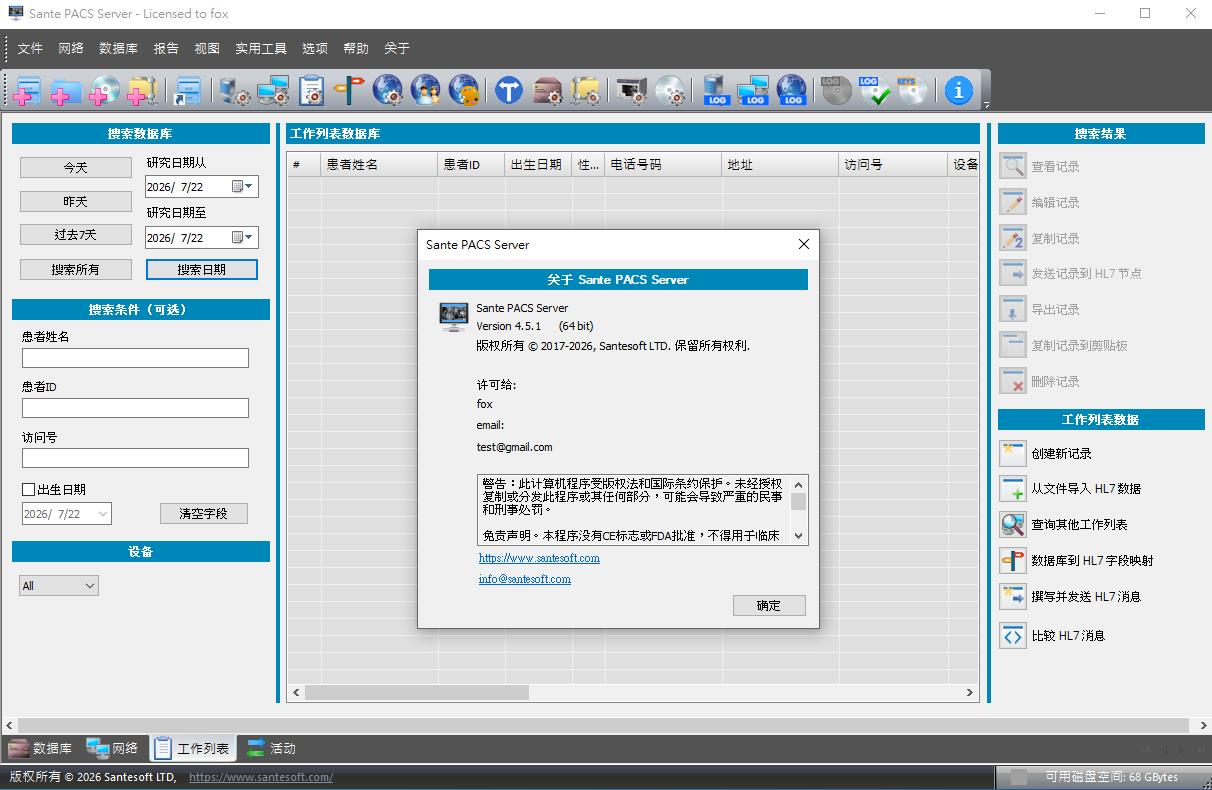The height and width of the screenshot is (790, 1212).
Task: Click the blue T circle toolbar icon
Action: pos(509,90)
